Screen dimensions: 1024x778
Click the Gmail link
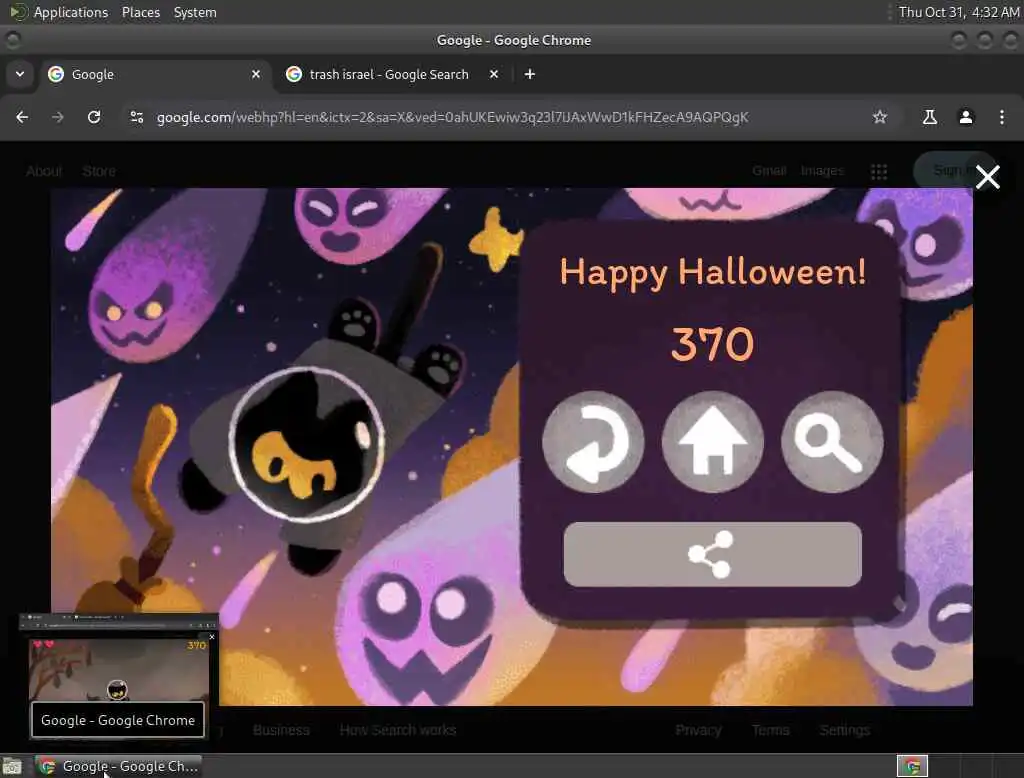[769, 170]
